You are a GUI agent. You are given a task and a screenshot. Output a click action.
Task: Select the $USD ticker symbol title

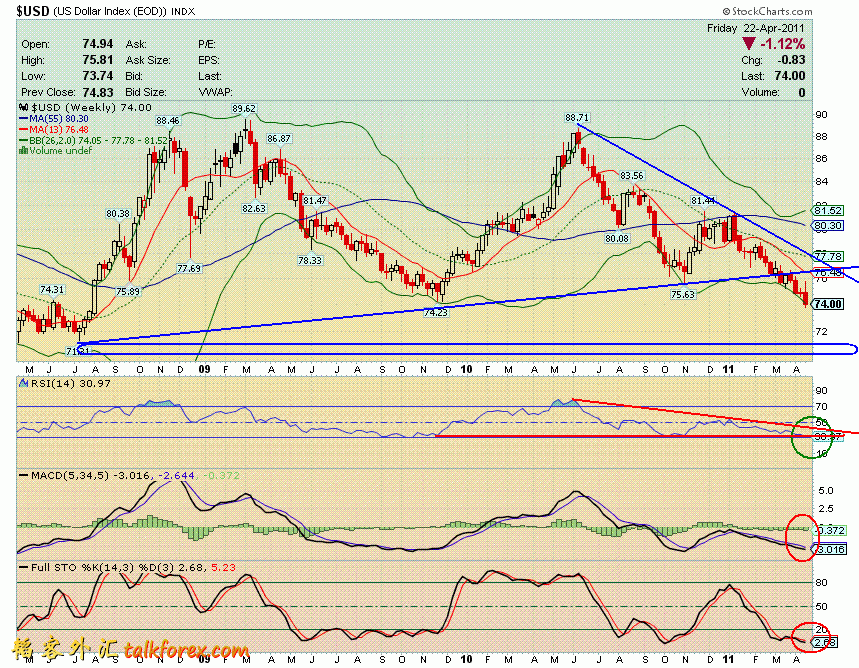(33, 11)
